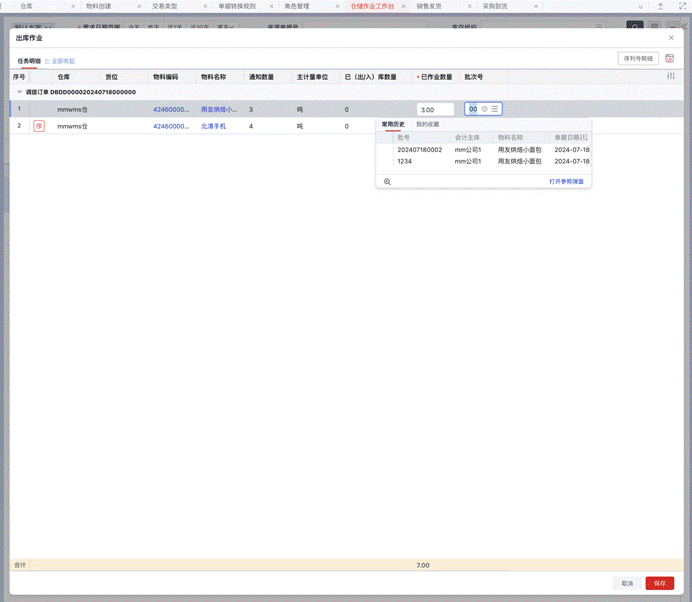Click the icon next to 序列号明细 button
The height and width of the screenshot is (602, 692).
click(669, 59)
